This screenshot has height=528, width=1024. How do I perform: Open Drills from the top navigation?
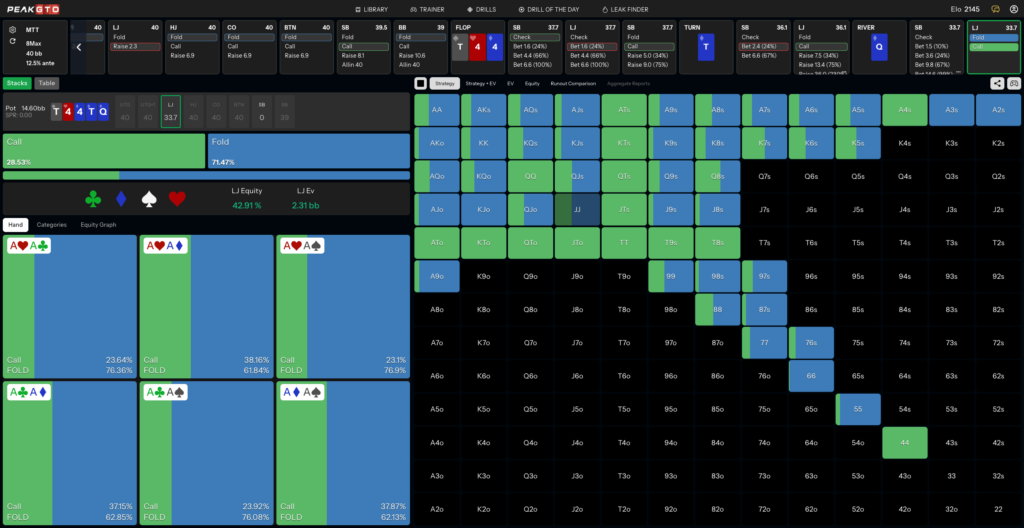pyautogui.click(x=482, y=9)
